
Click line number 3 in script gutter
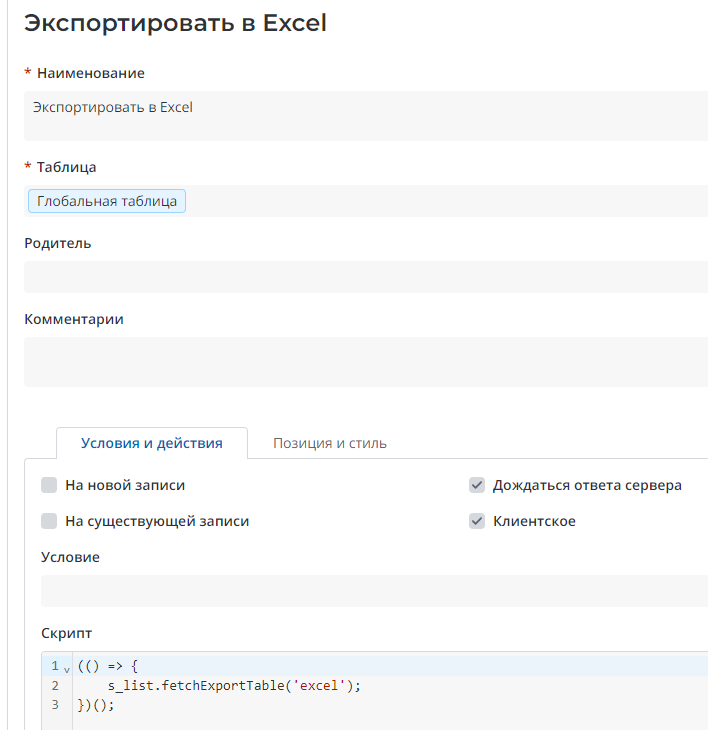55,704
